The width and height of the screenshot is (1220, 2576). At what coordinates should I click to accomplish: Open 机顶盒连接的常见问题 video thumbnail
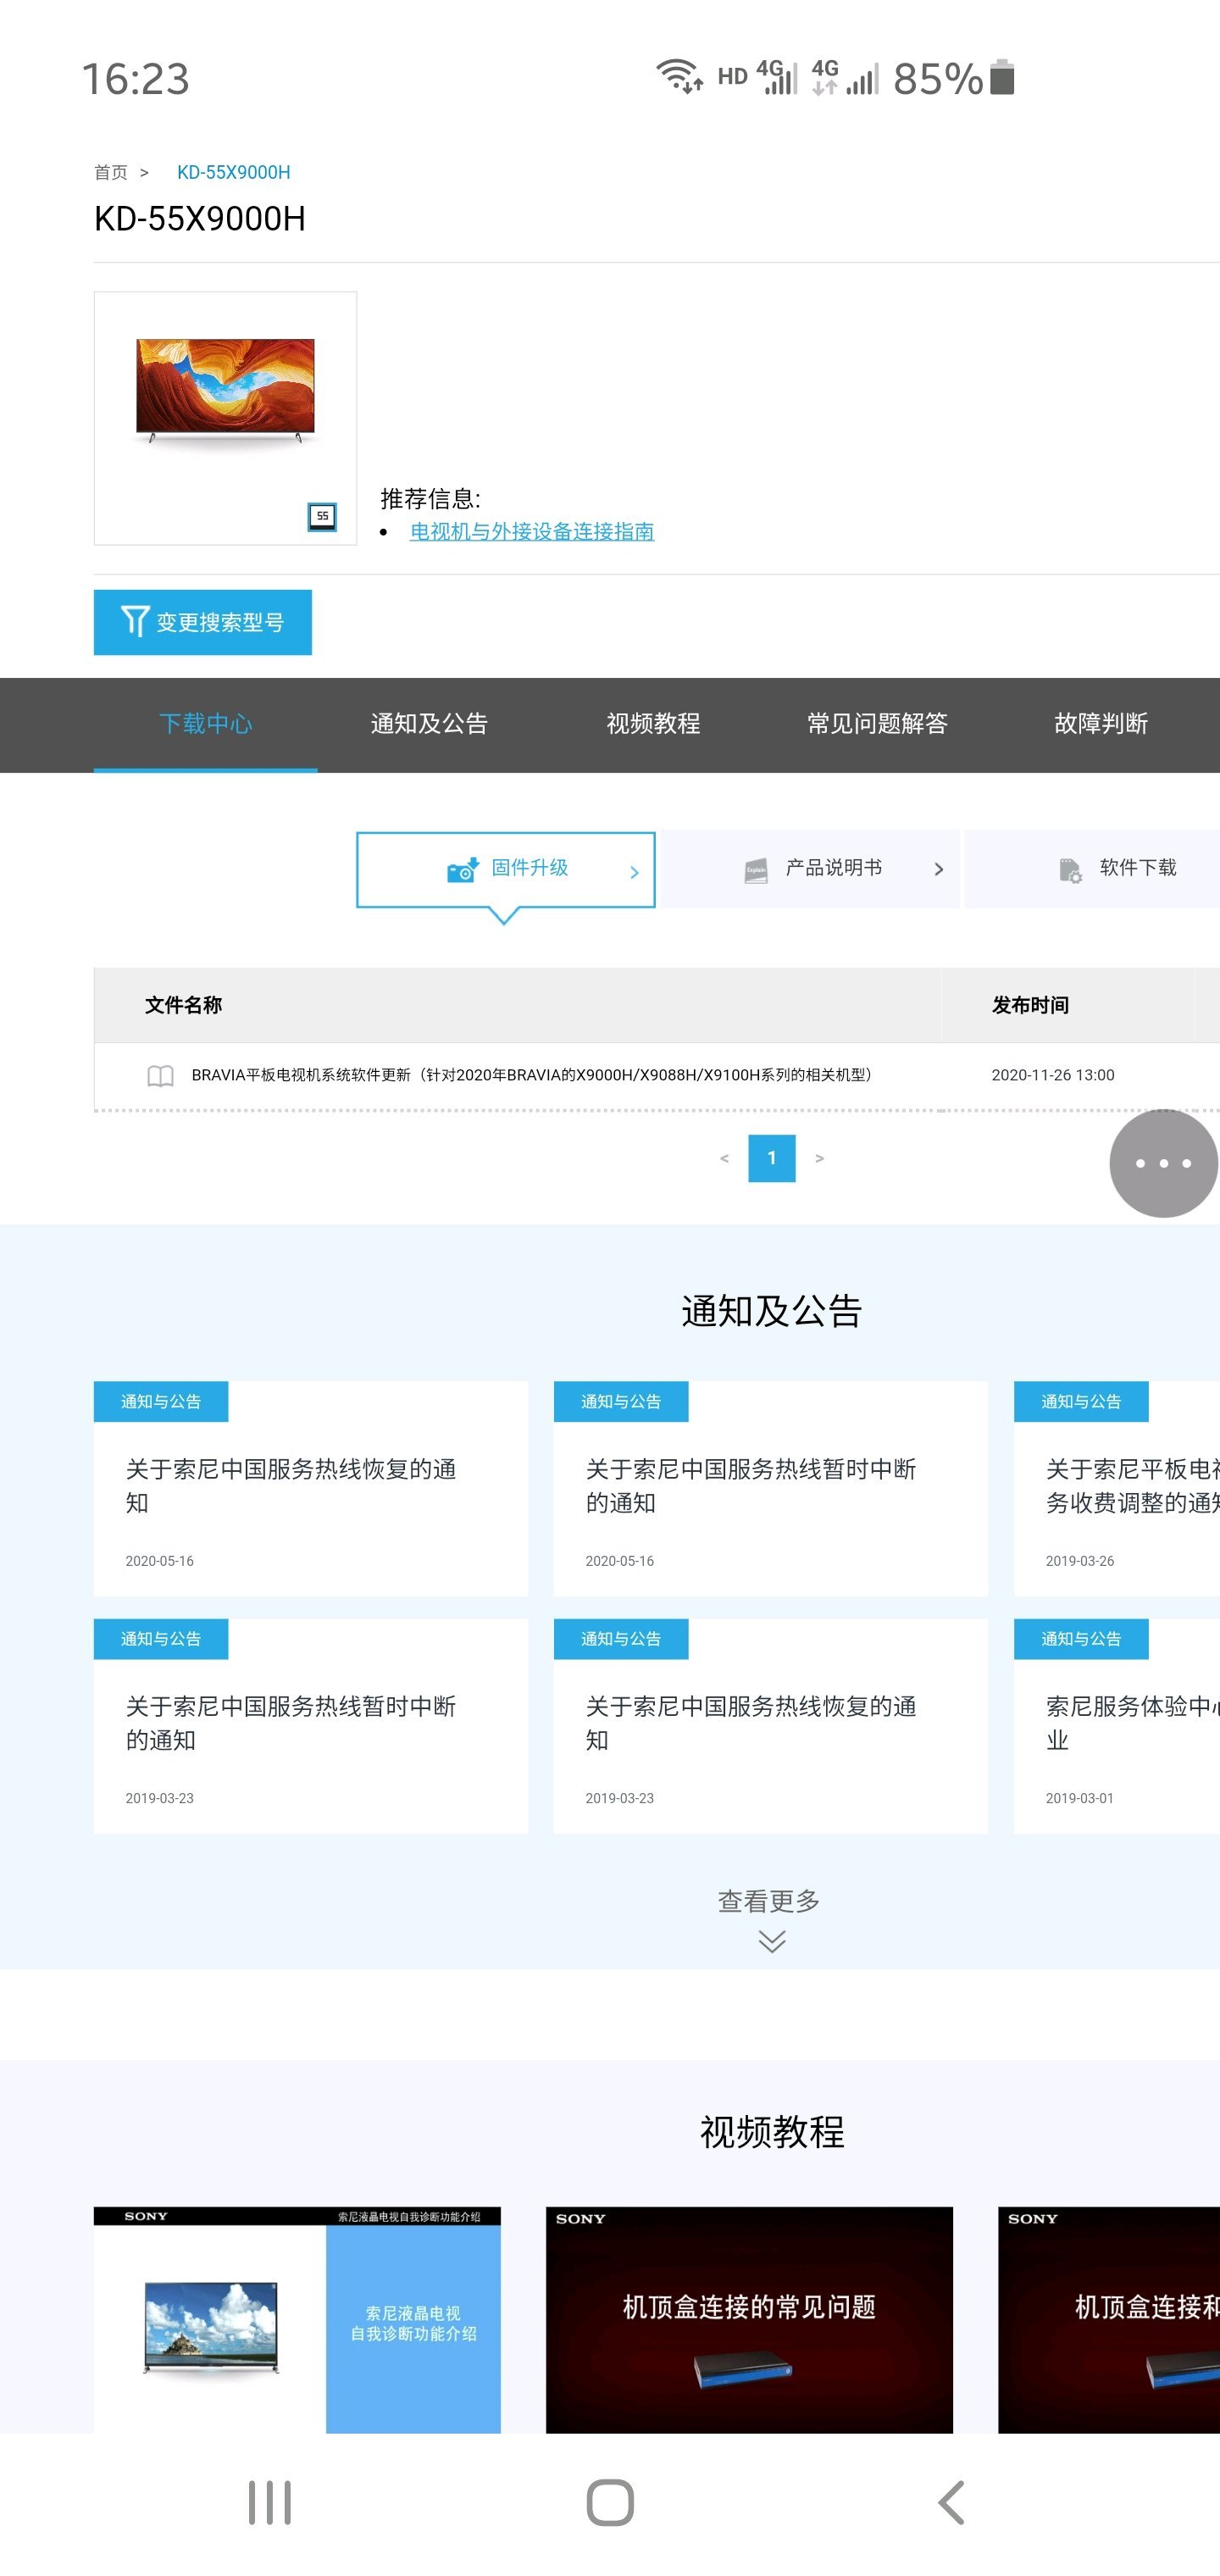pos(749,2320)
